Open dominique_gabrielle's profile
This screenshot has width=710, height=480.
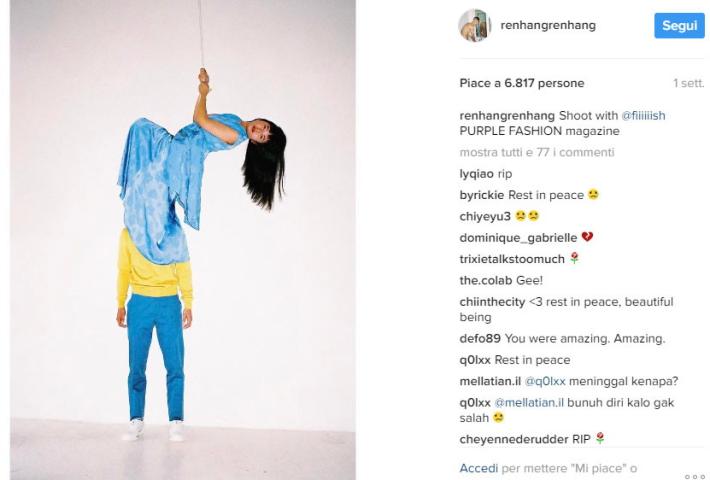click(518, 238)
